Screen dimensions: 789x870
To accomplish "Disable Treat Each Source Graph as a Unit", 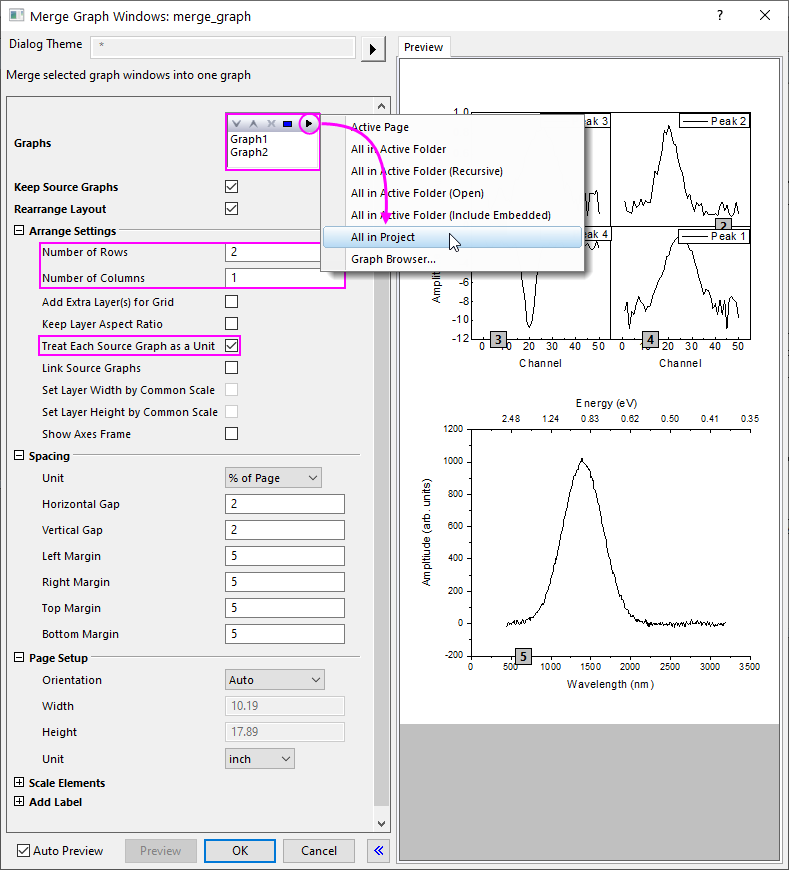I will coord(232,346).
